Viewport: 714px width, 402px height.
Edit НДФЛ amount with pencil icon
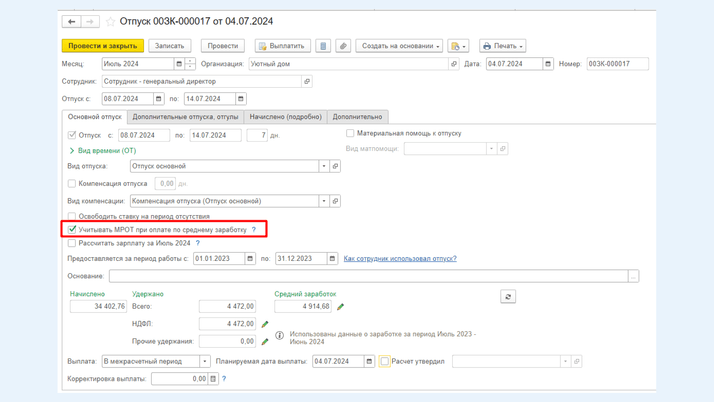265,324
